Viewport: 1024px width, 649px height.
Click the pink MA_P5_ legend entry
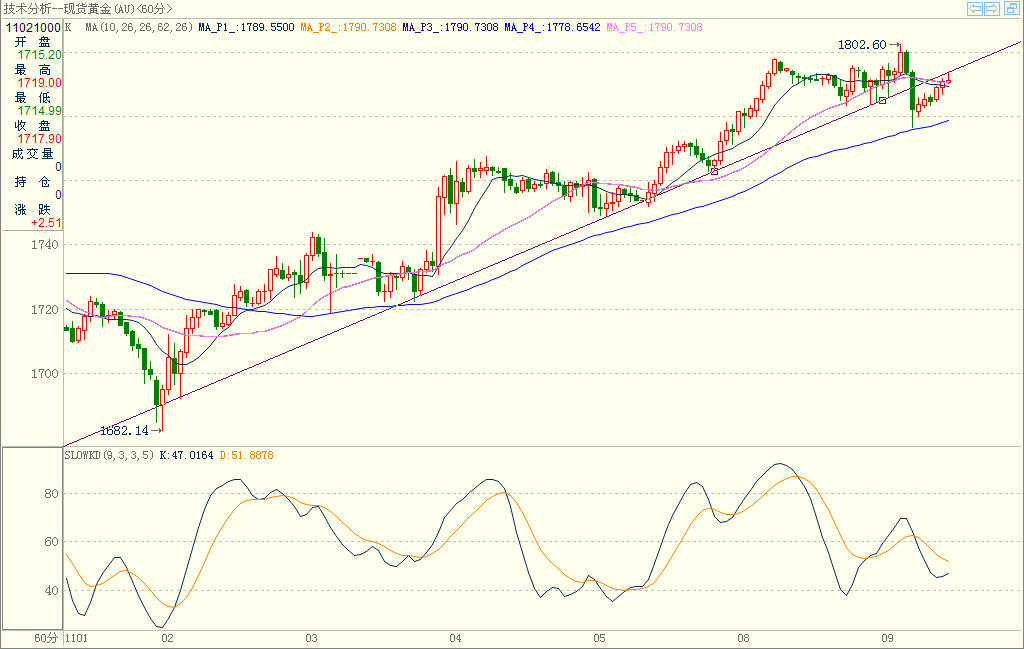point(654,27)
